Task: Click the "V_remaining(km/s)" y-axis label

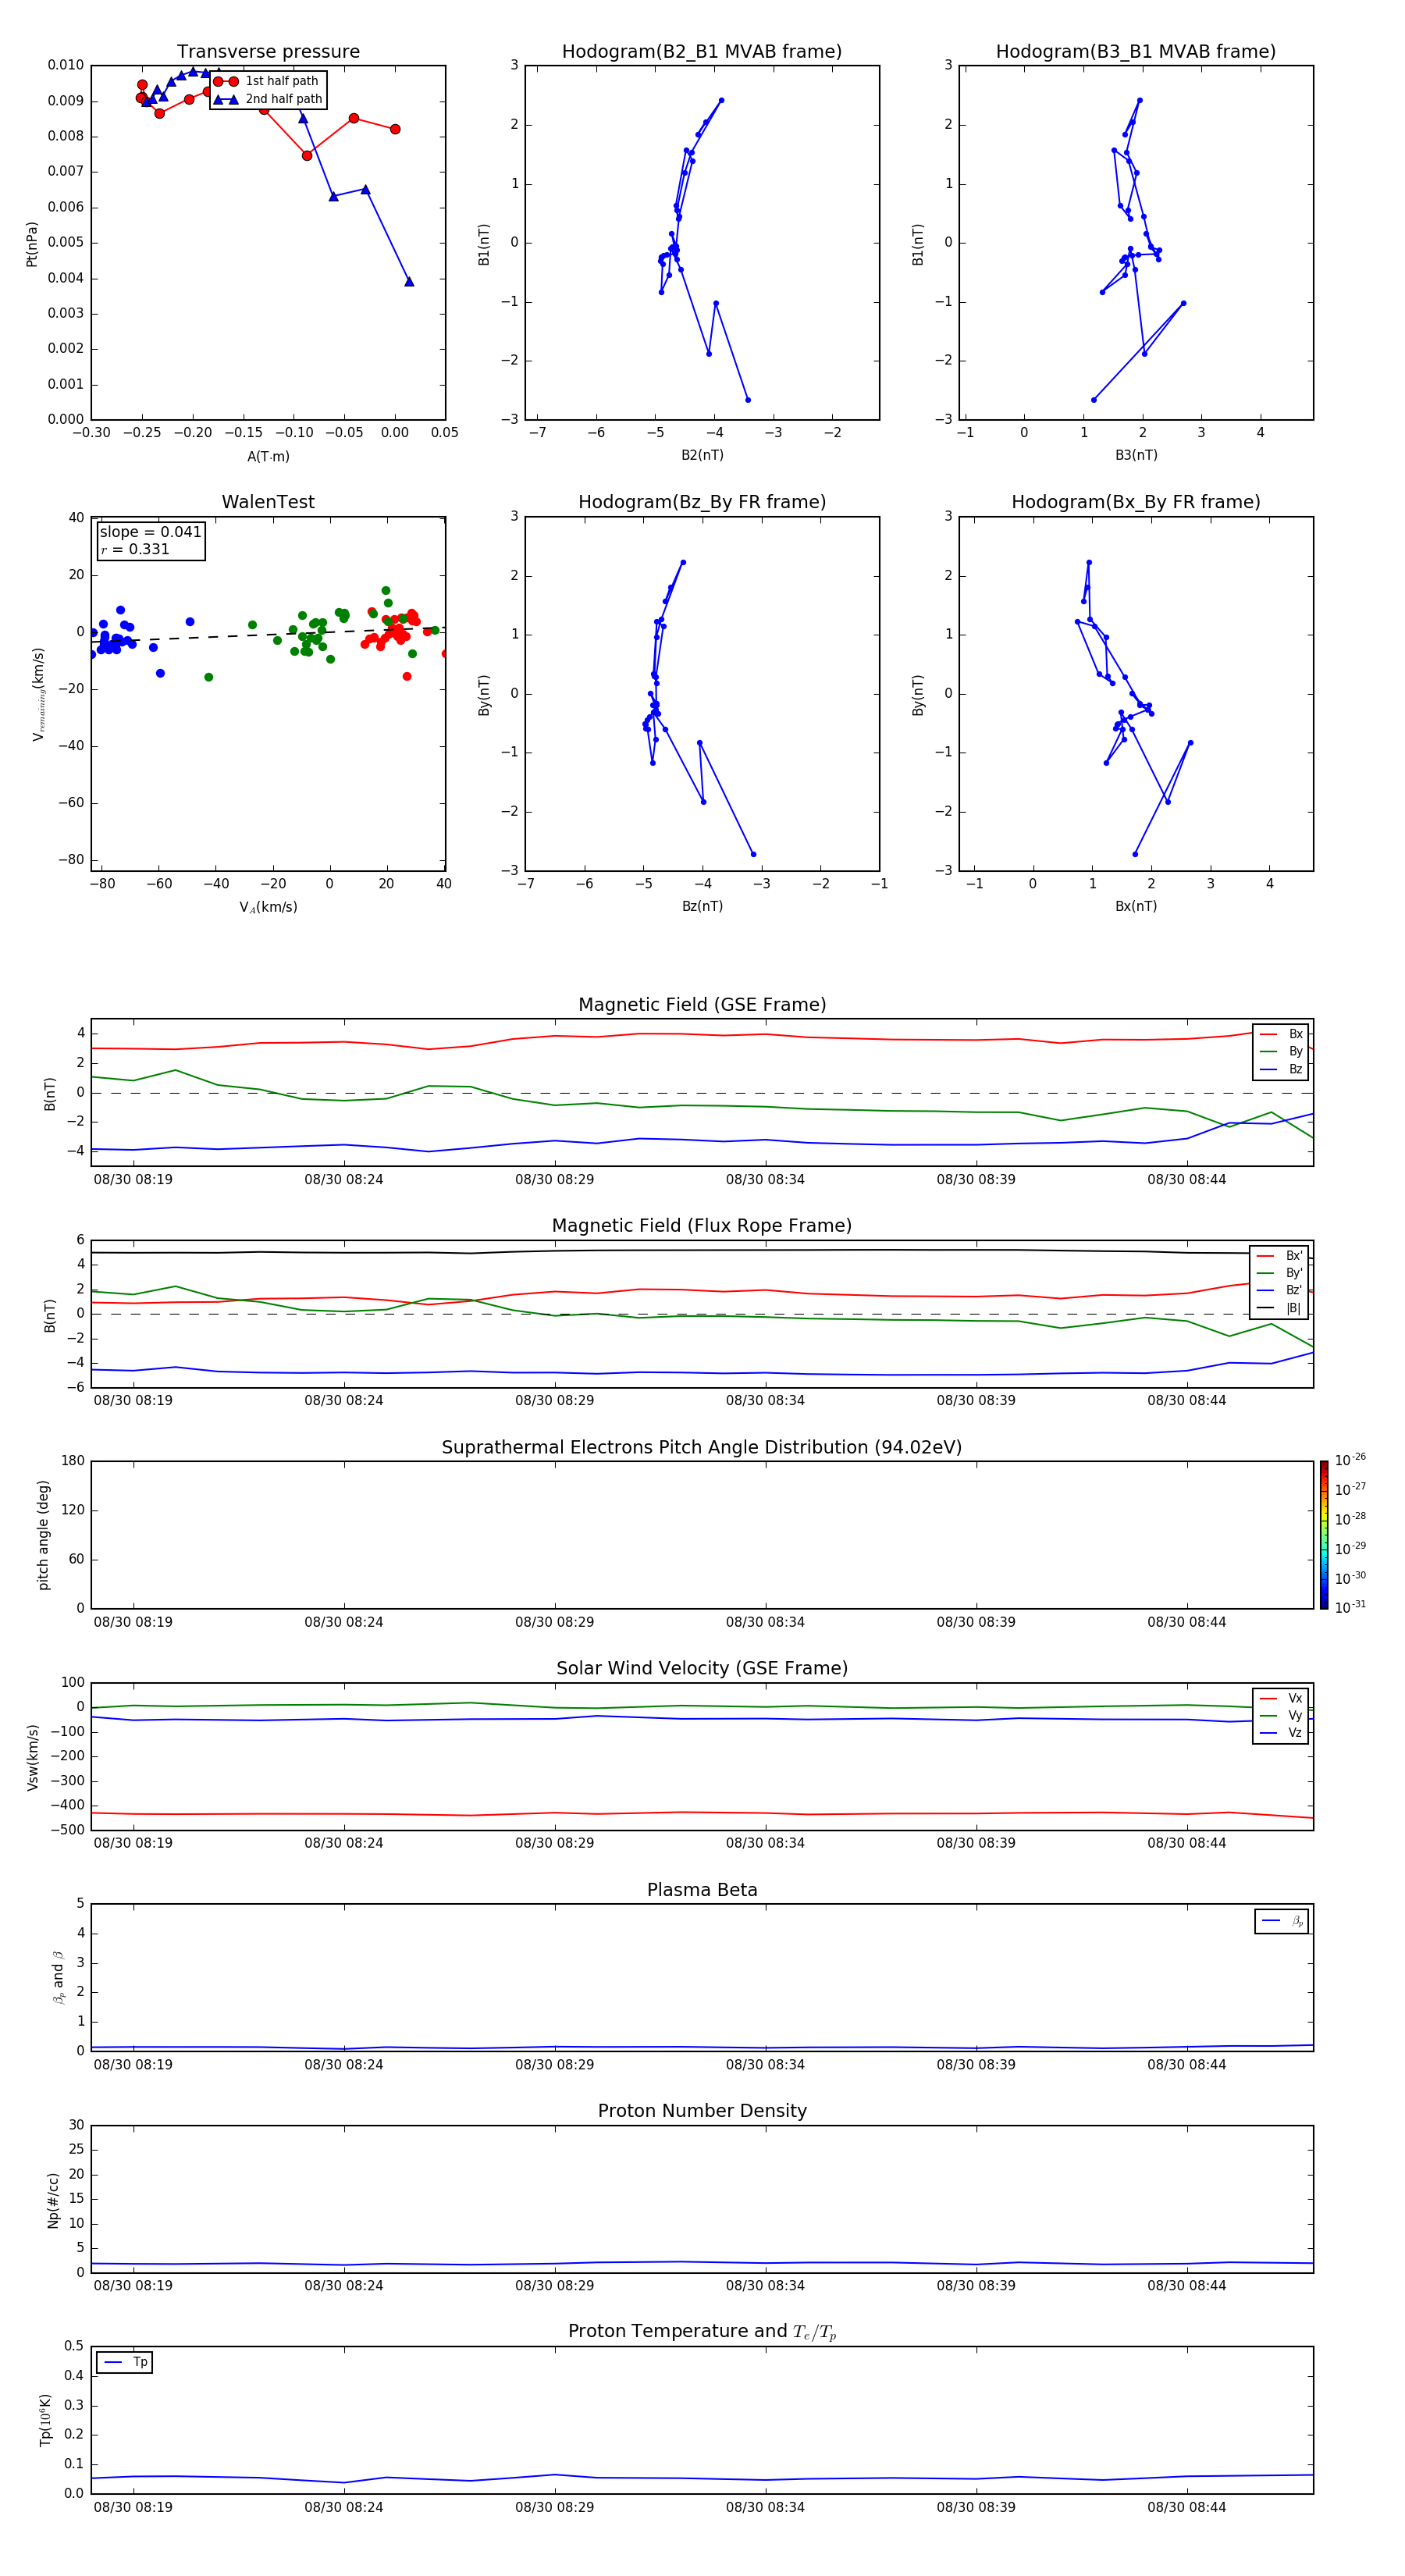Action: [x=38, y=694]
